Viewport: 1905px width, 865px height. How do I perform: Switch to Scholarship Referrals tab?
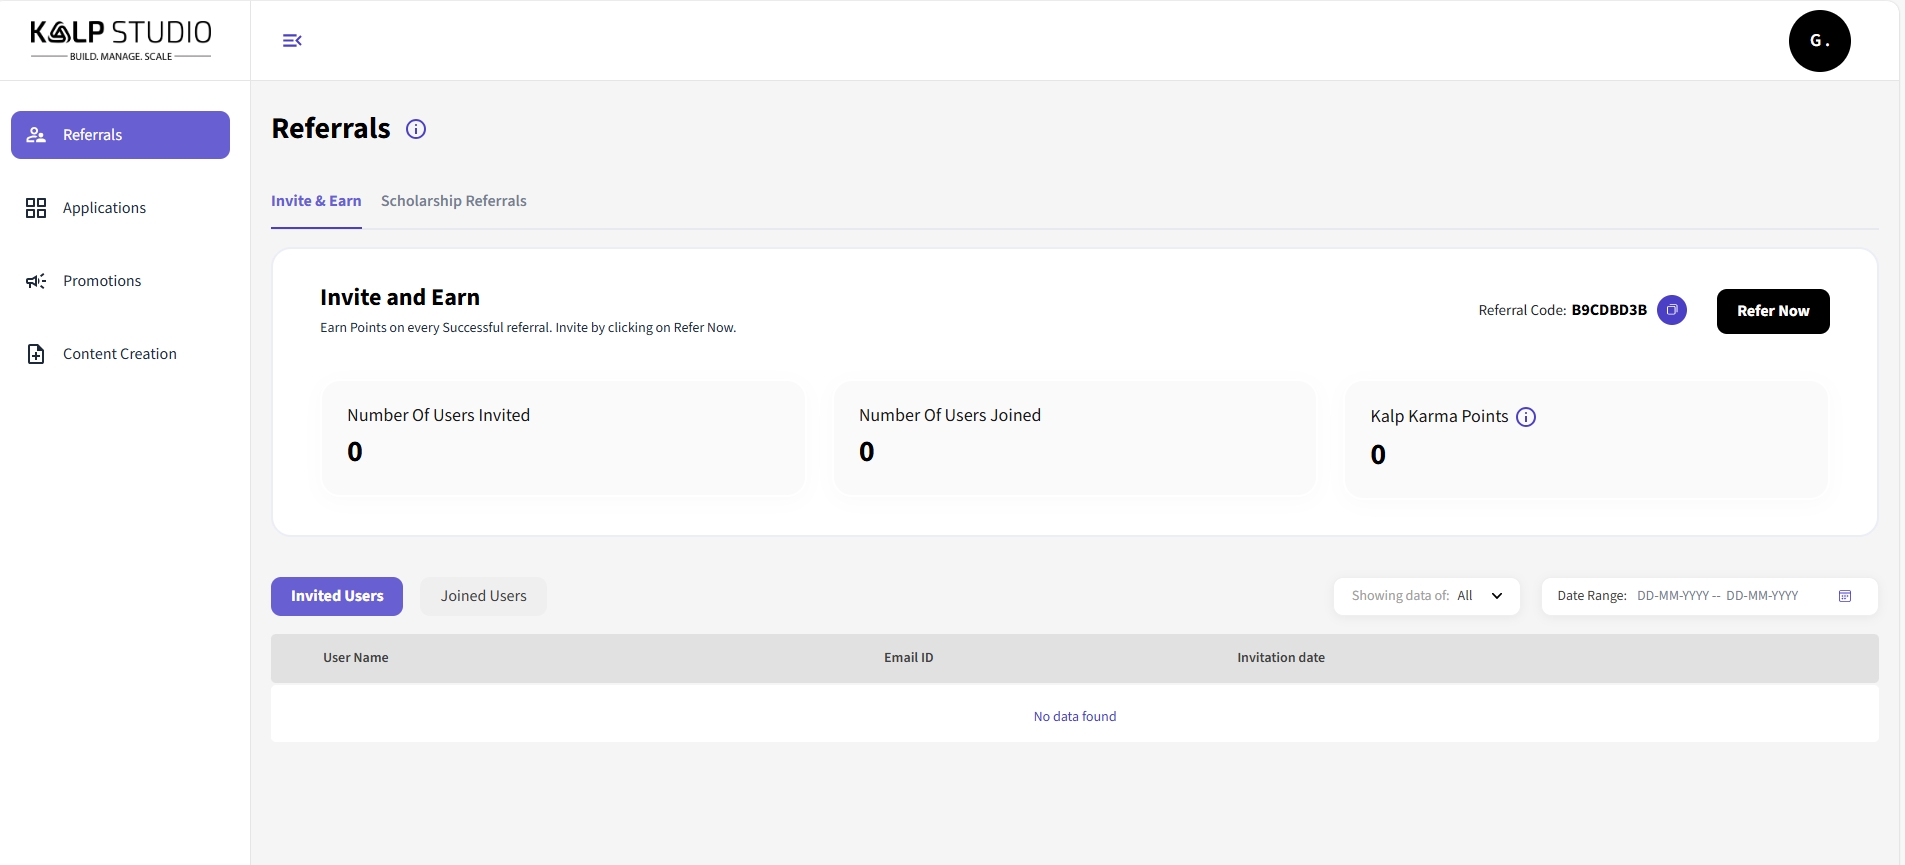click(453, 201)
